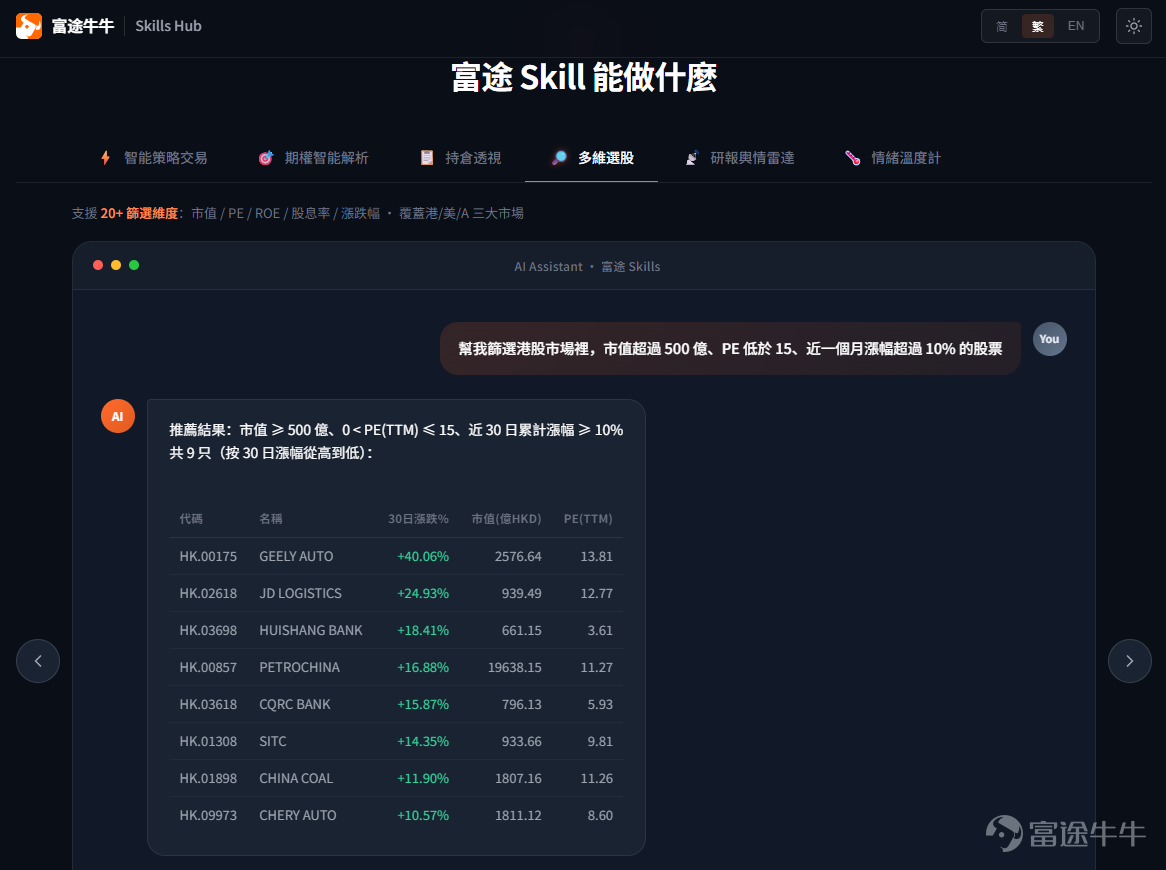Click the CQRC BANK name cell
Screen dimensions: 1166x870
pos(294,704)
